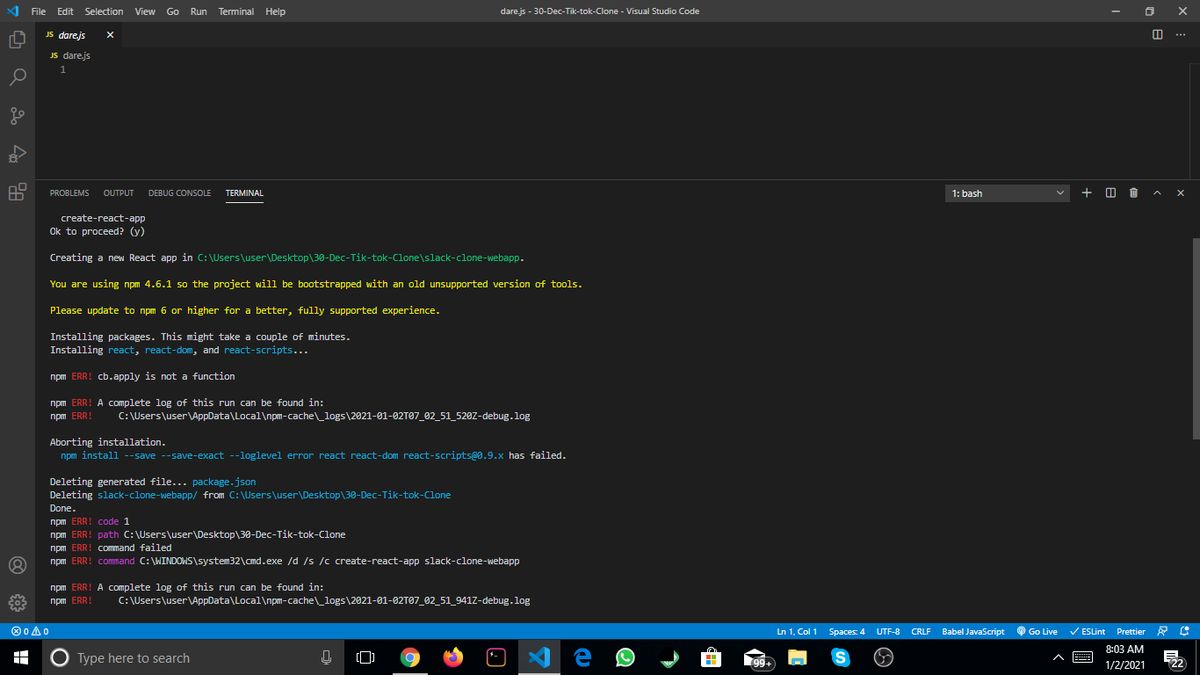
Task: Switch to the Debug Console tab
Action: pos(179,193)
